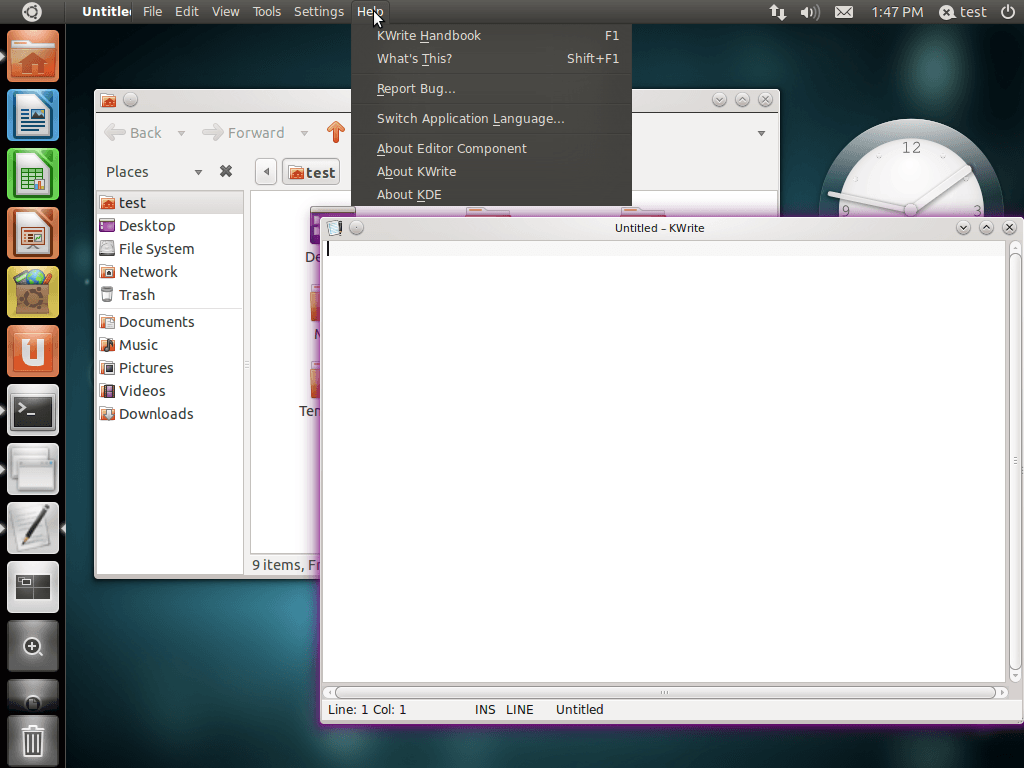Choose Report Bug… menu entry
This screenshot has height=768, width=1024.
point(416,89)
